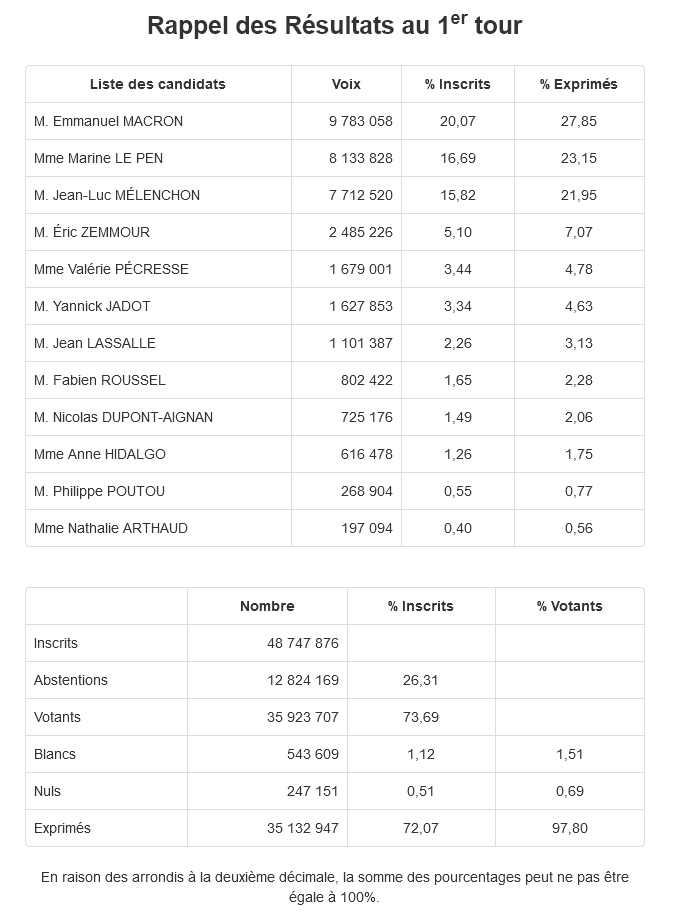
Task: Select the 'Abstentions' row label
Action: [71, 680]
